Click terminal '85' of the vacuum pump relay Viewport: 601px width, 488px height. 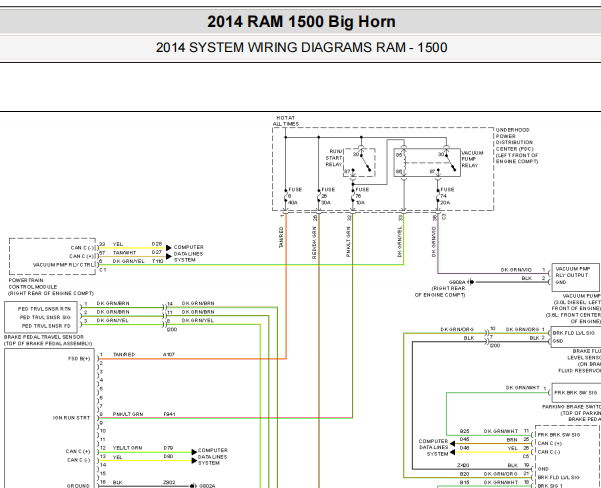pos(399,155)
